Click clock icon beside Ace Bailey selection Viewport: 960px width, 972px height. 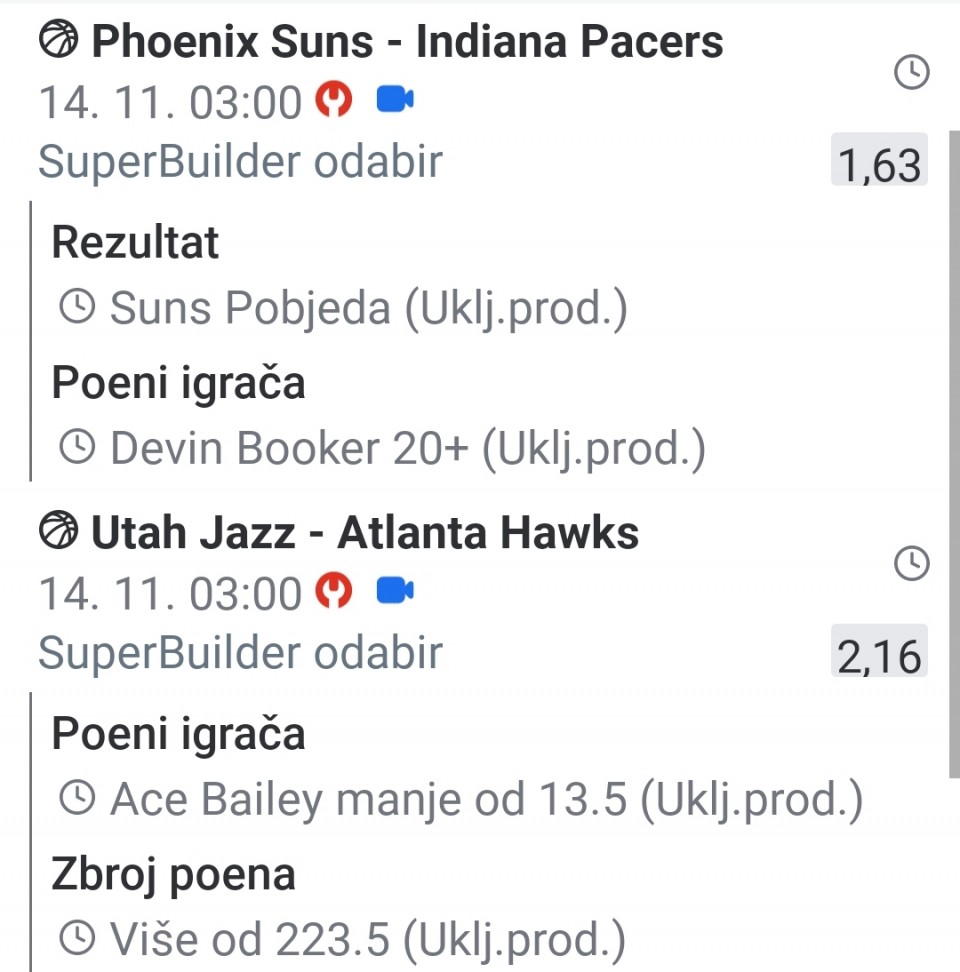(x=78, y=798)
